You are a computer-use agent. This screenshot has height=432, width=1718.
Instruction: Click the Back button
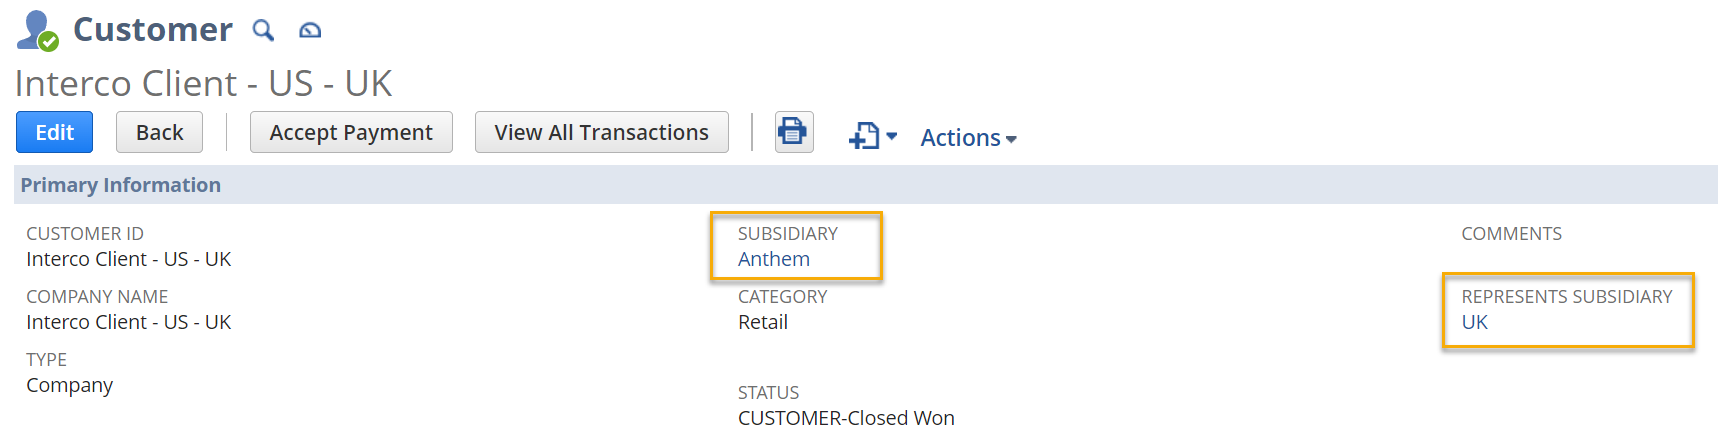click(159, 132)
